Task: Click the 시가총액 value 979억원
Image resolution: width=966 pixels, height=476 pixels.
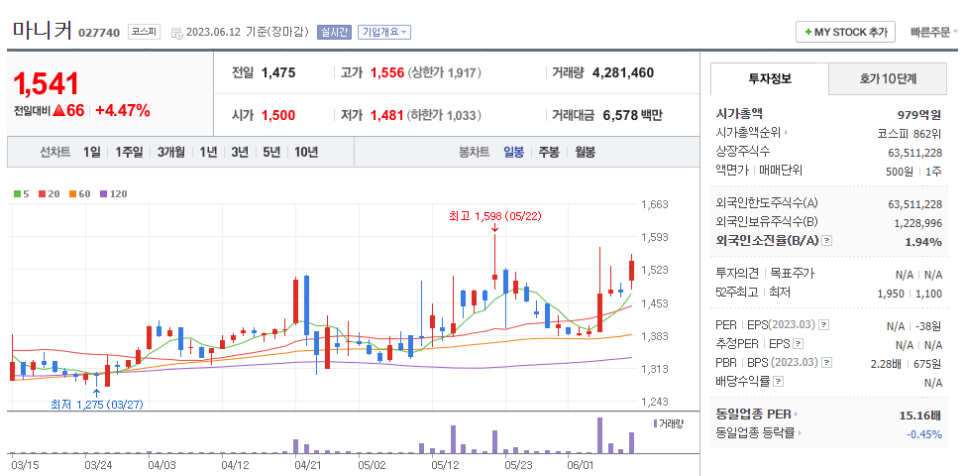Action: point(920,114)
